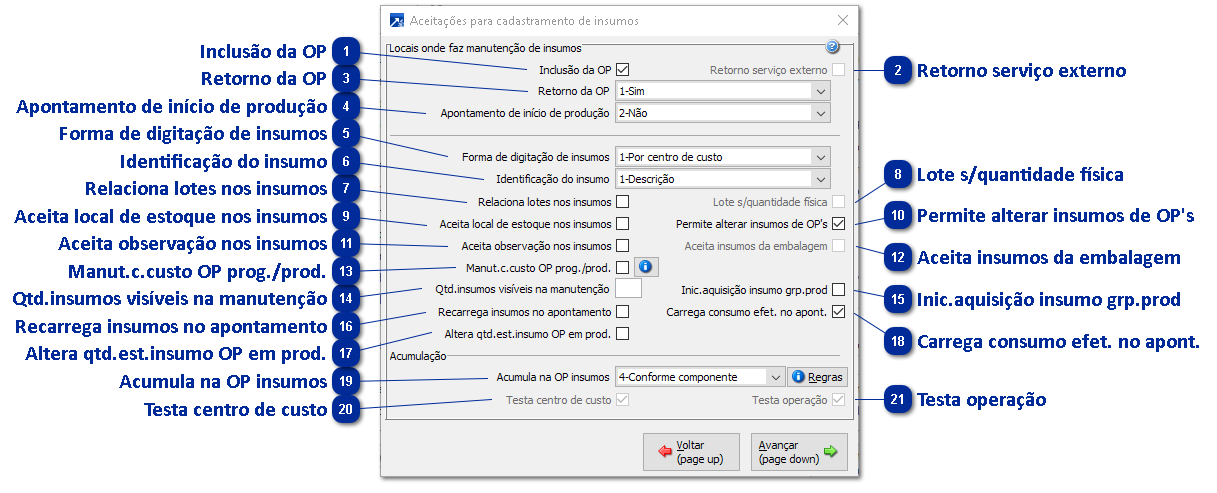Click numbered callout badge 1
1217x493 pixels.
[345, 52]
